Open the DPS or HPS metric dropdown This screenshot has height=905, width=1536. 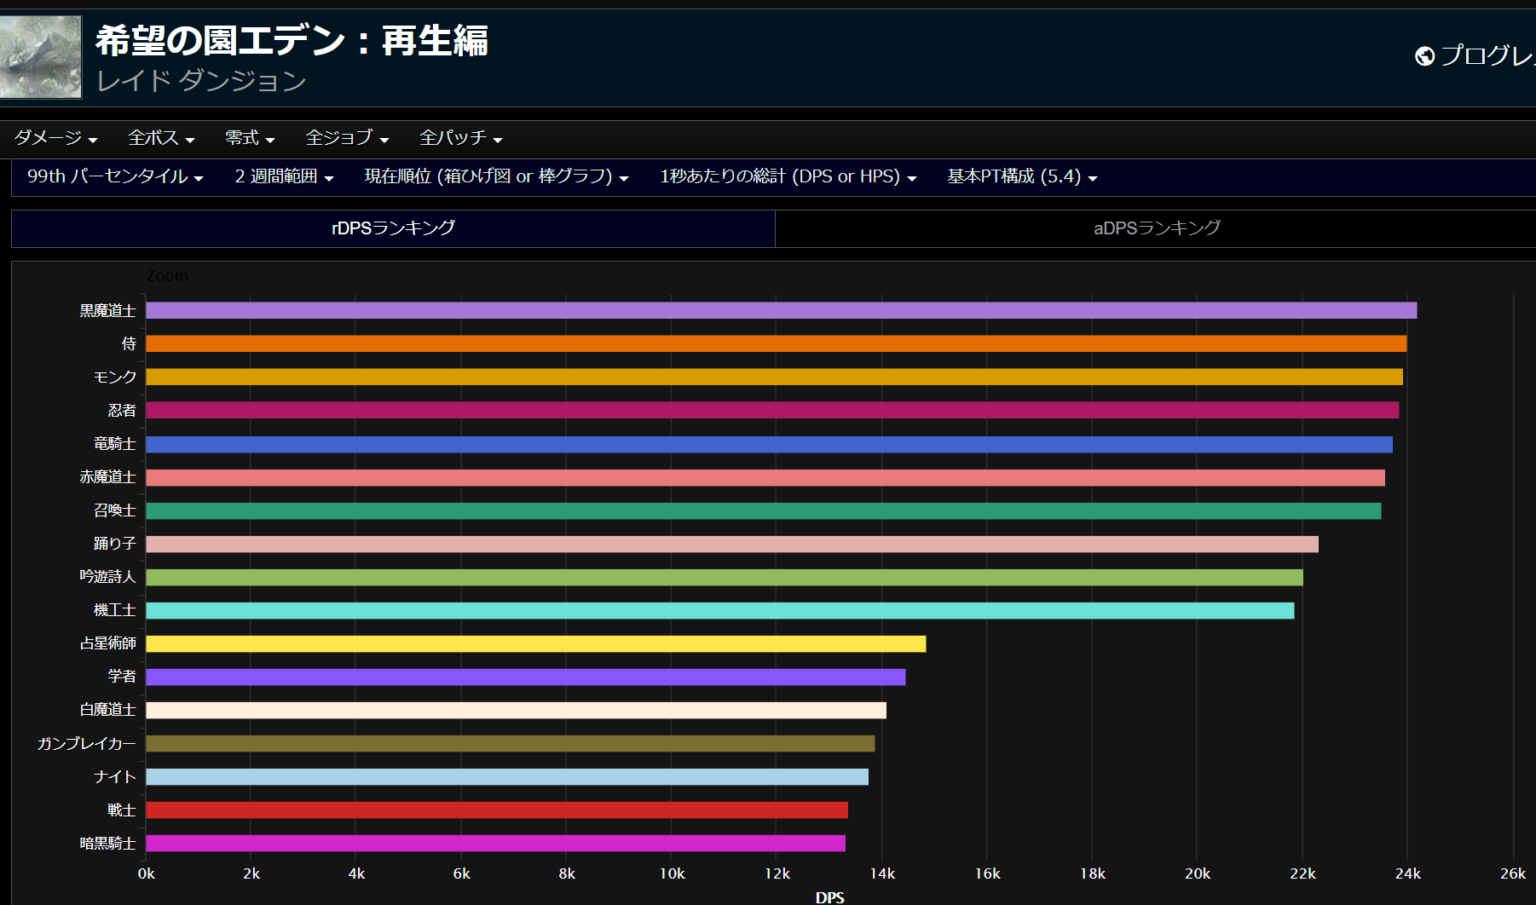(786, 177)
